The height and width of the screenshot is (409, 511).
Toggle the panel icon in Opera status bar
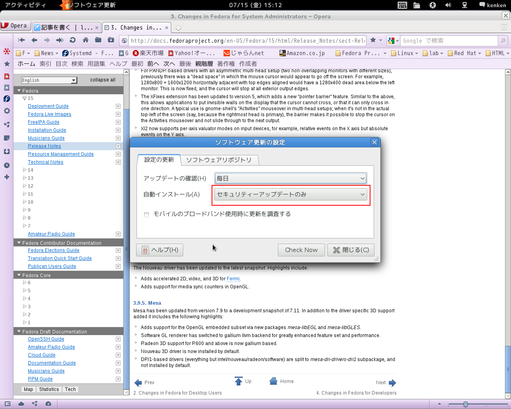(7, 404)
